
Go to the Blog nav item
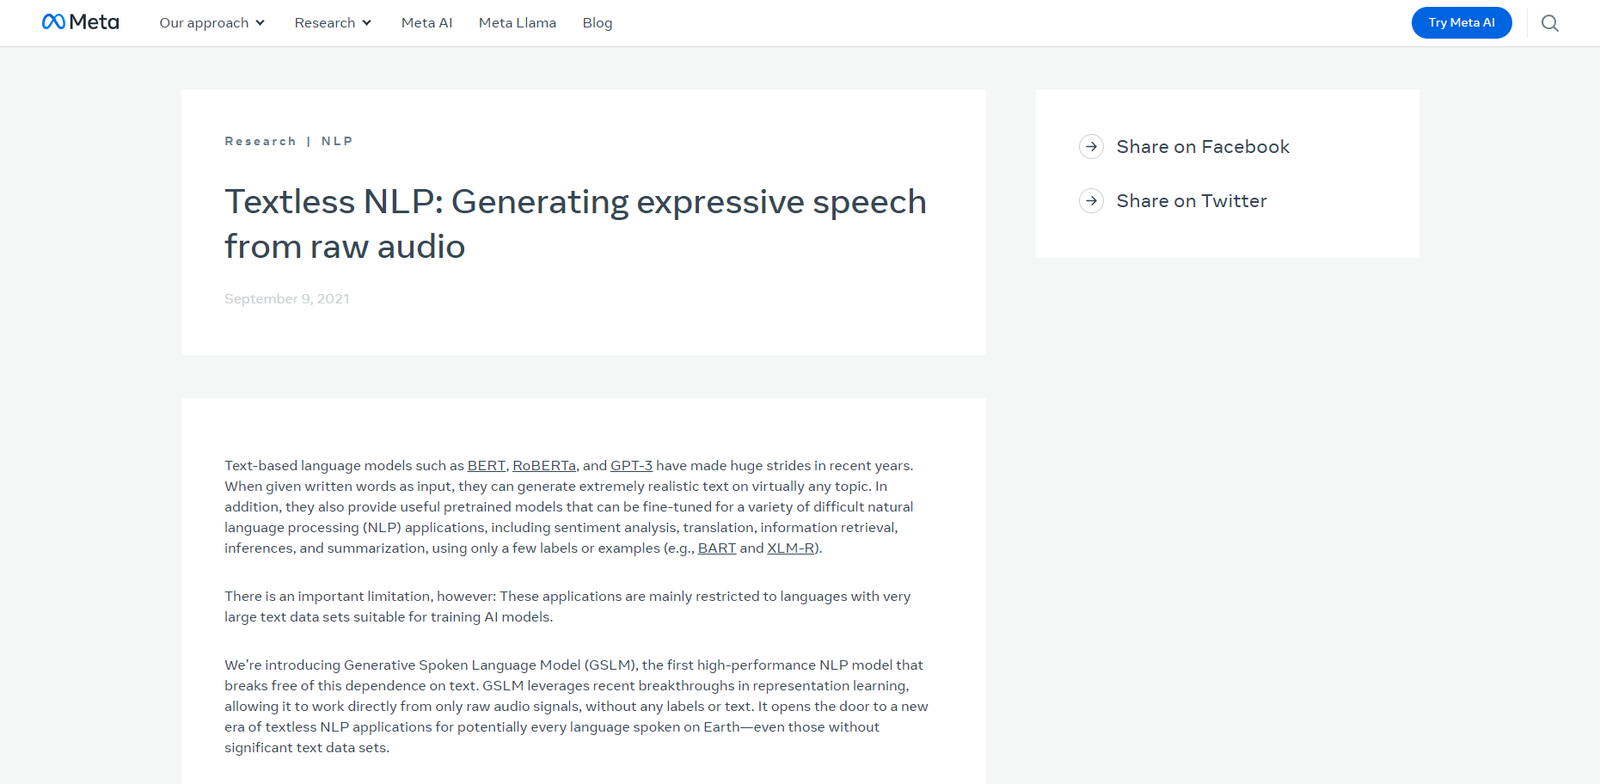tap(597, 23)
